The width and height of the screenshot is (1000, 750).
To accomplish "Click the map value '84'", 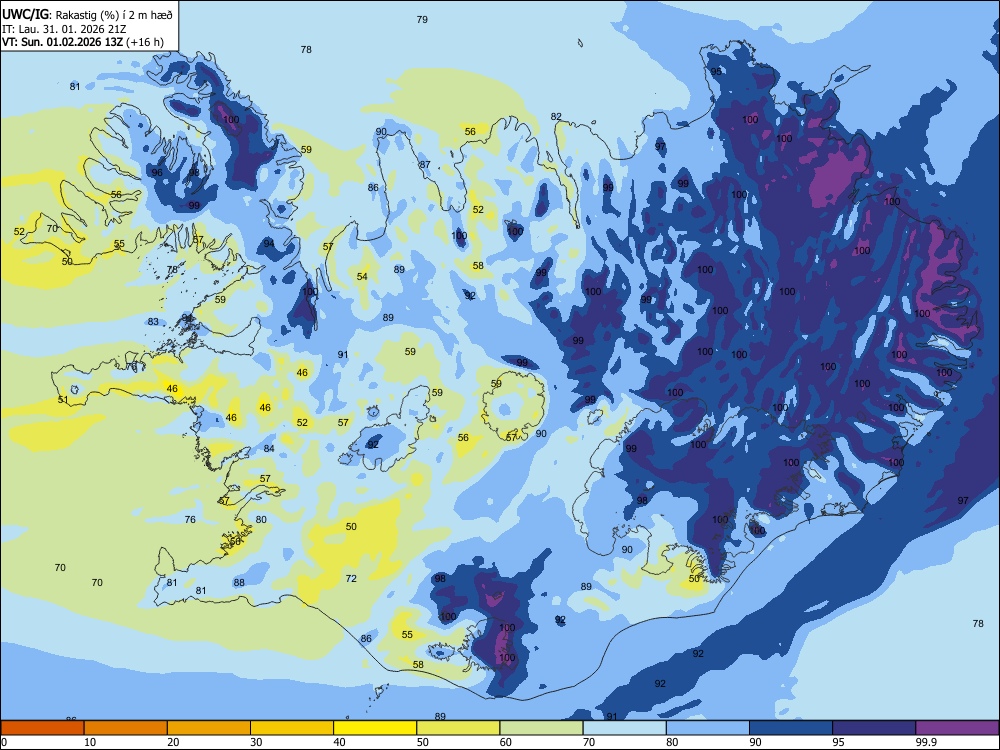I will [269, 448].
